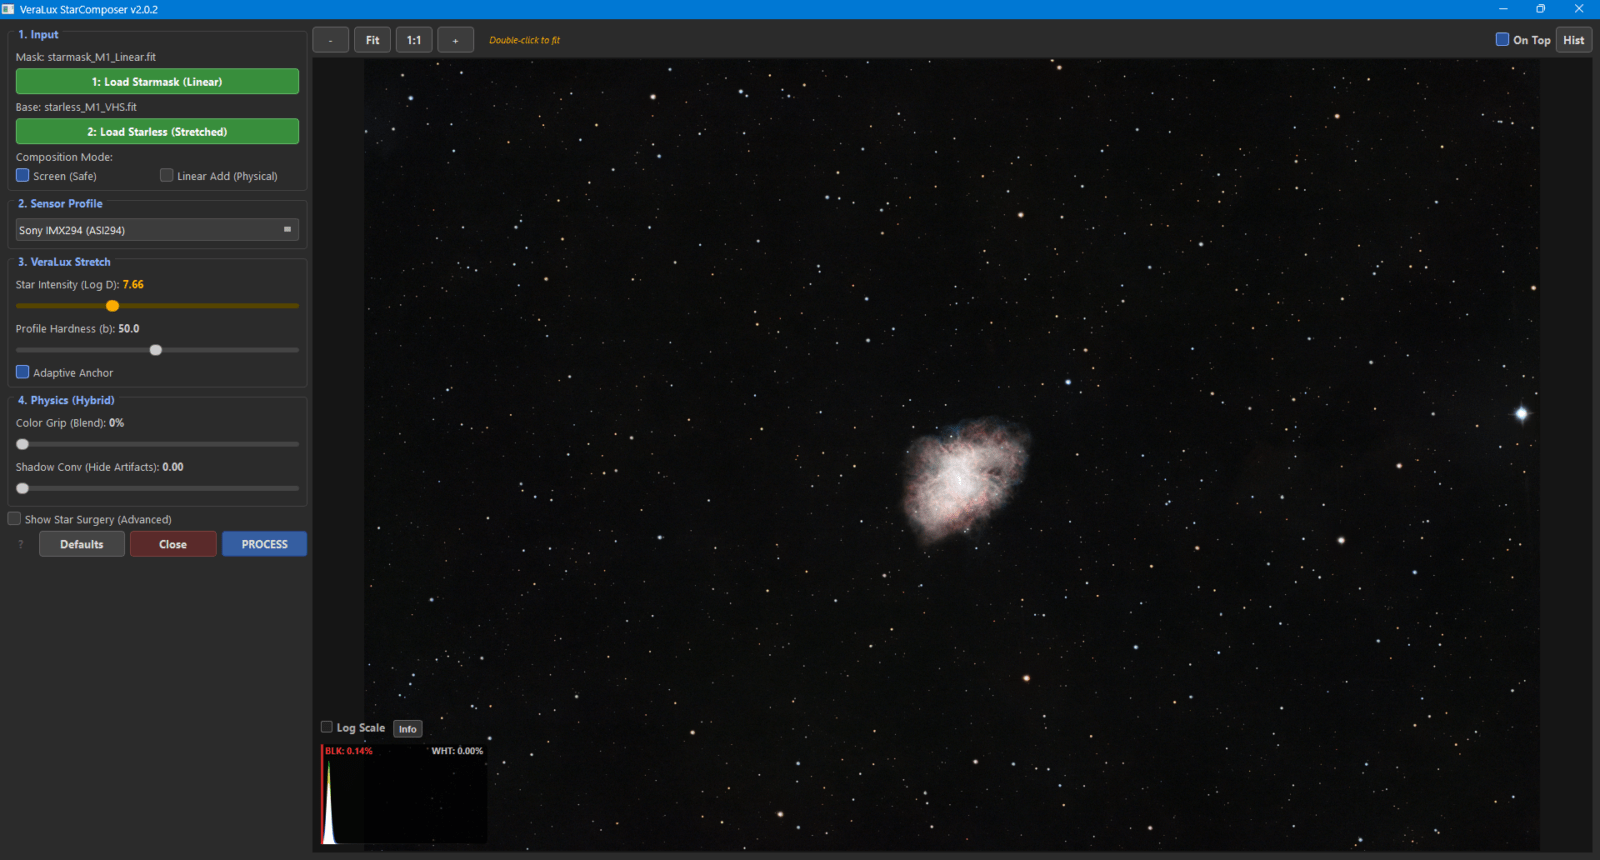
Task: Set preview zoom to 1:1
Action: point(414,40)
